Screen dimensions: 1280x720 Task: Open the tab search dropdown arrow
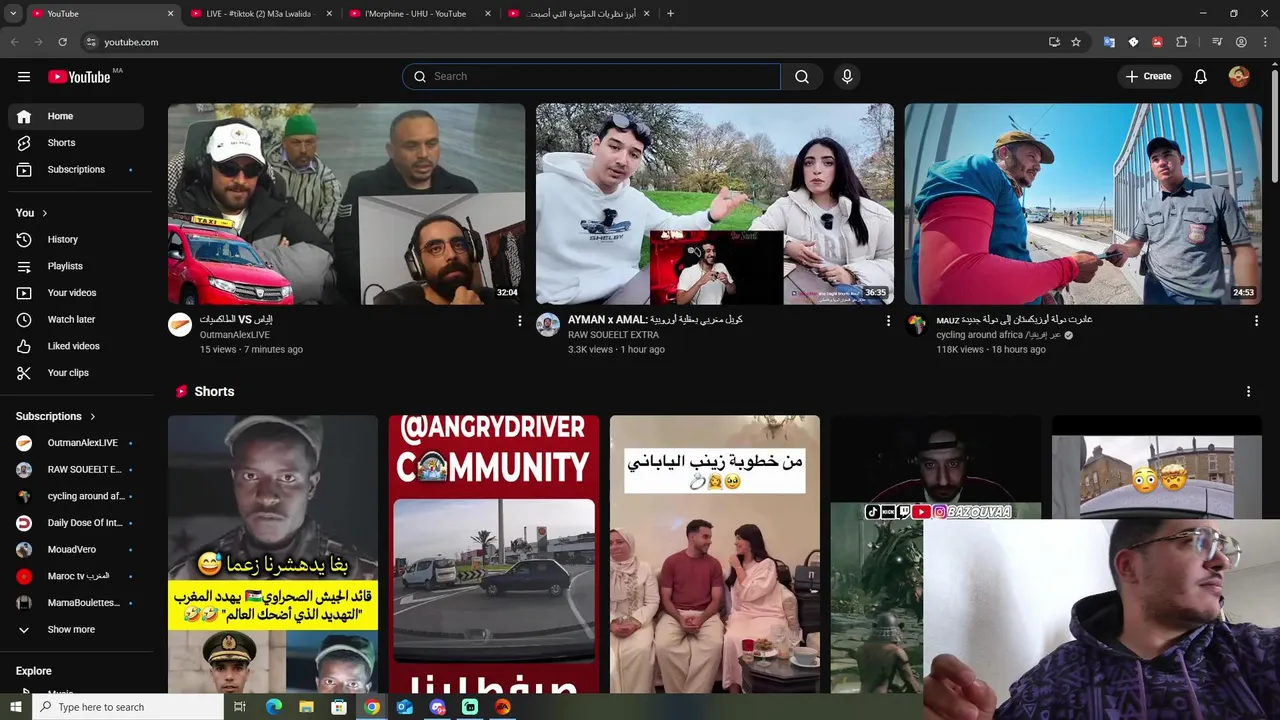coord(13,14)
